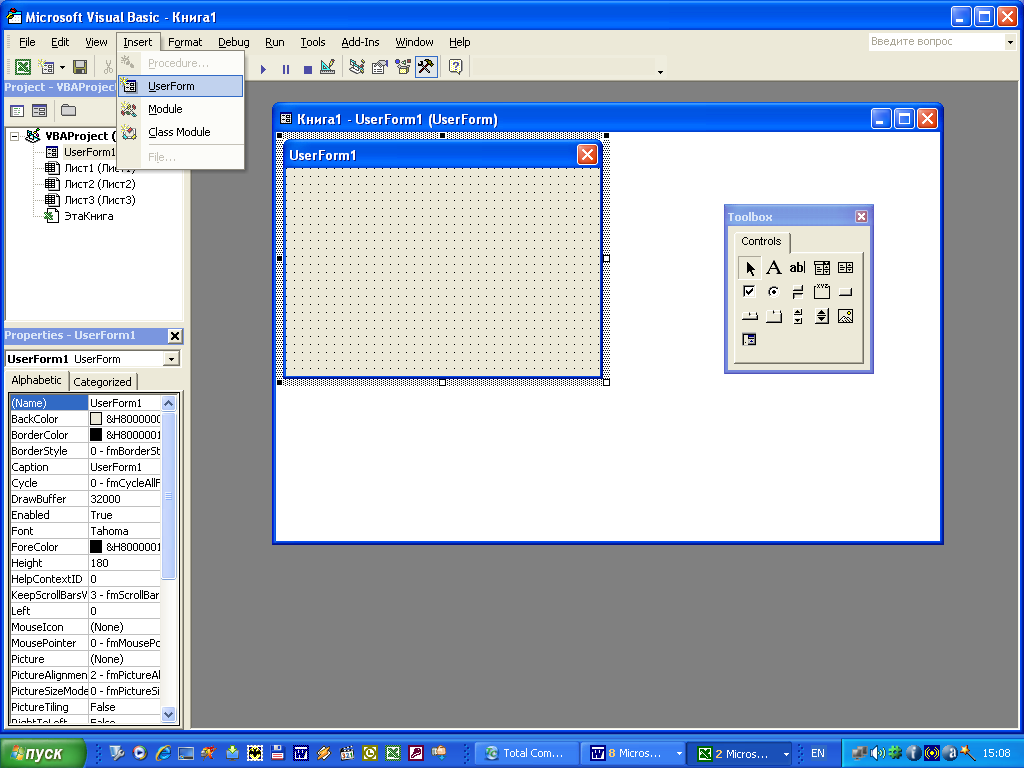Screen dimensions: 1024x768
Task: Open the File menu
Action: [x=27, y=42]
